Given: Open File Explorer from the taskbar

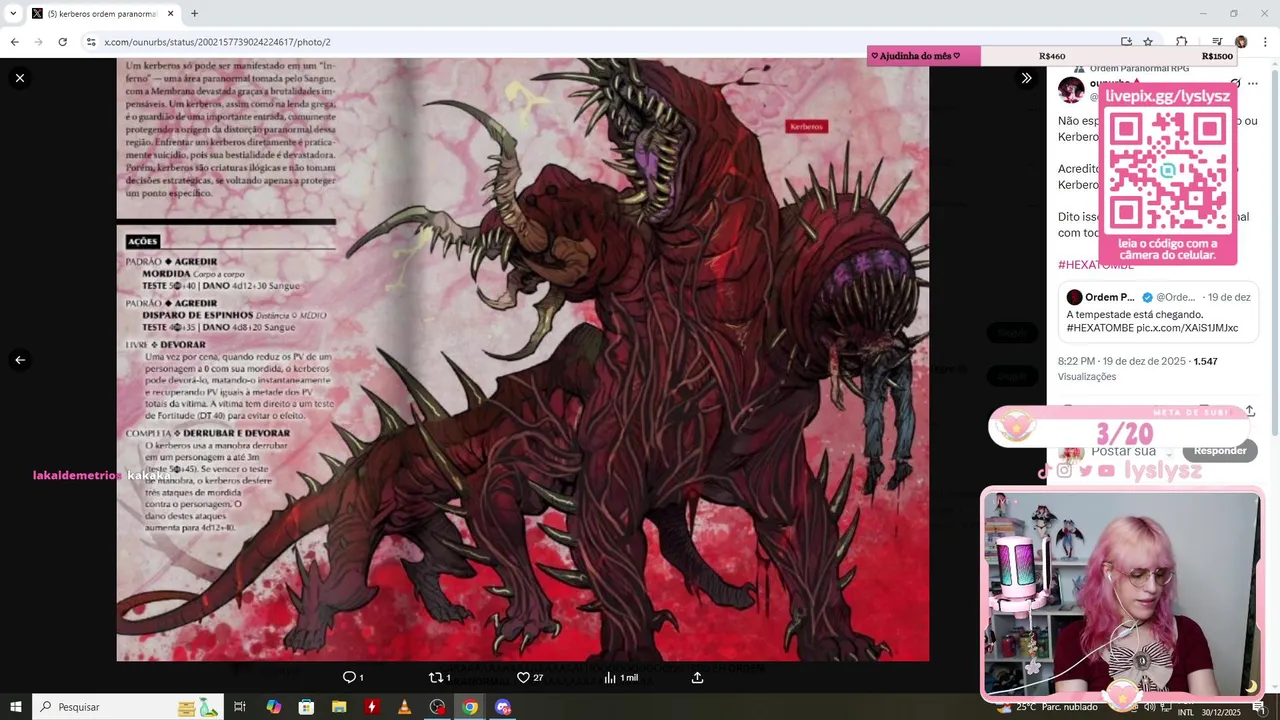Looking at the screenshot, I should (x=339, y=707).
